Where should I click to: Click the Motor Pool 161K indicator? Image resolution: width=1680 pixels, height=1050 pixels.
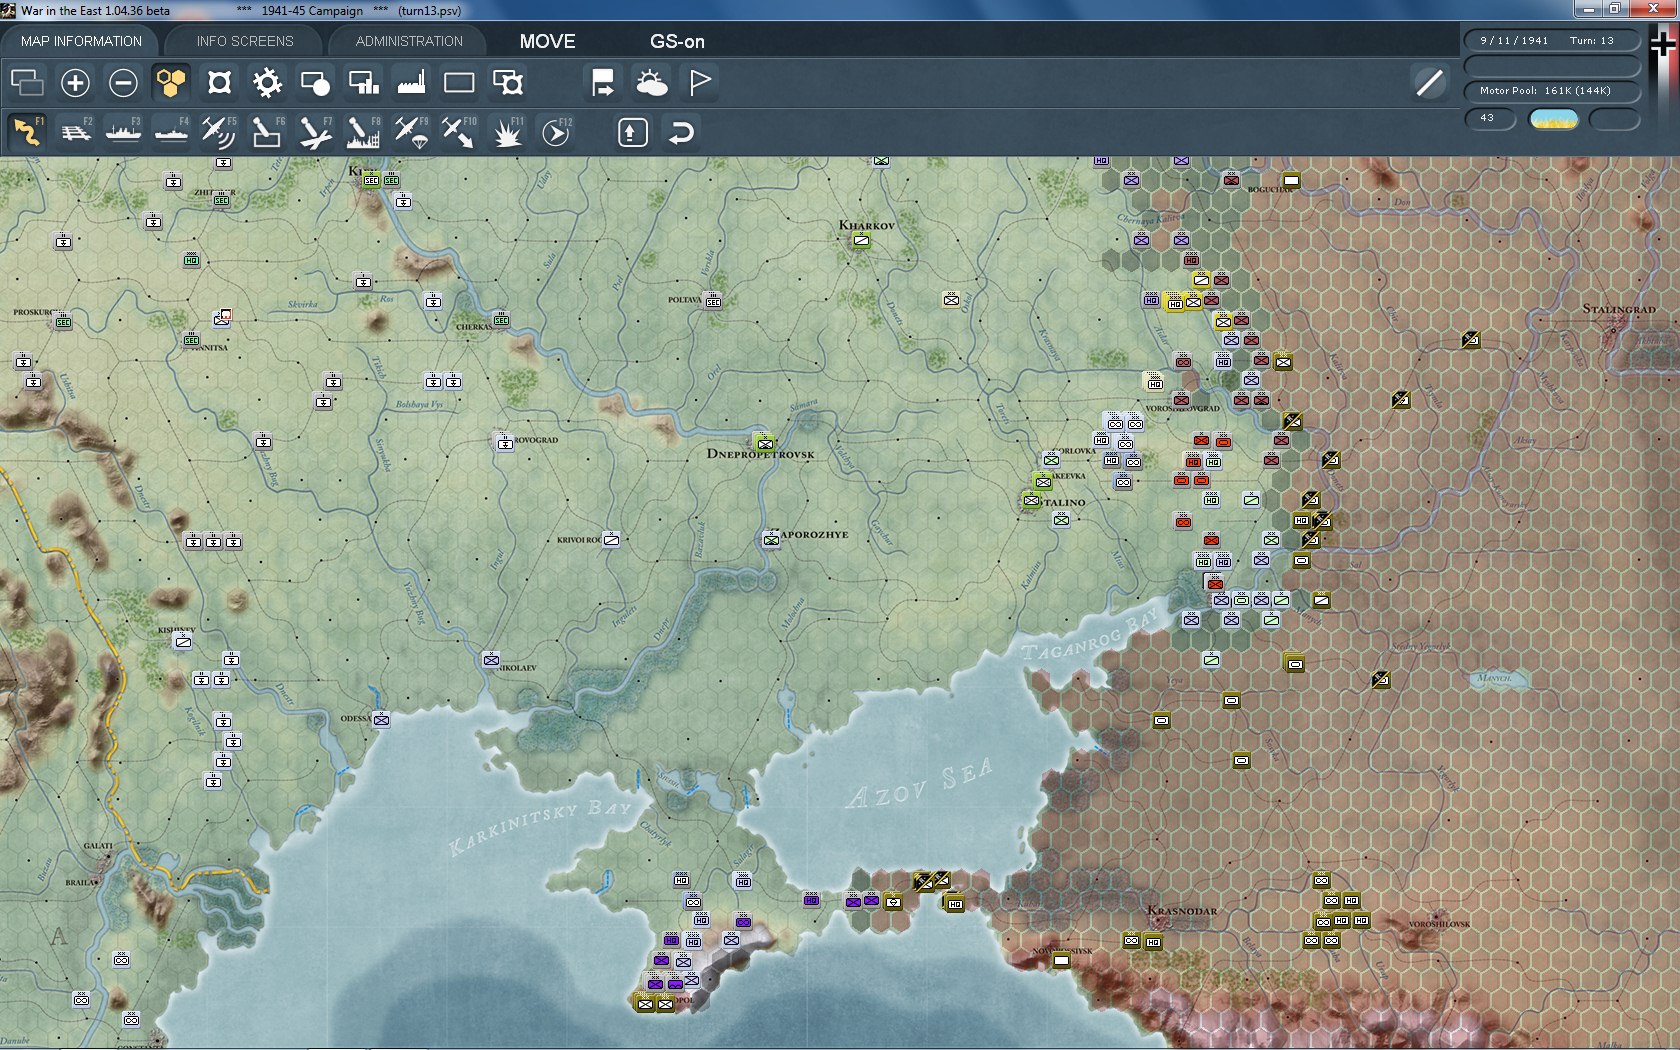coord(1553,91)
